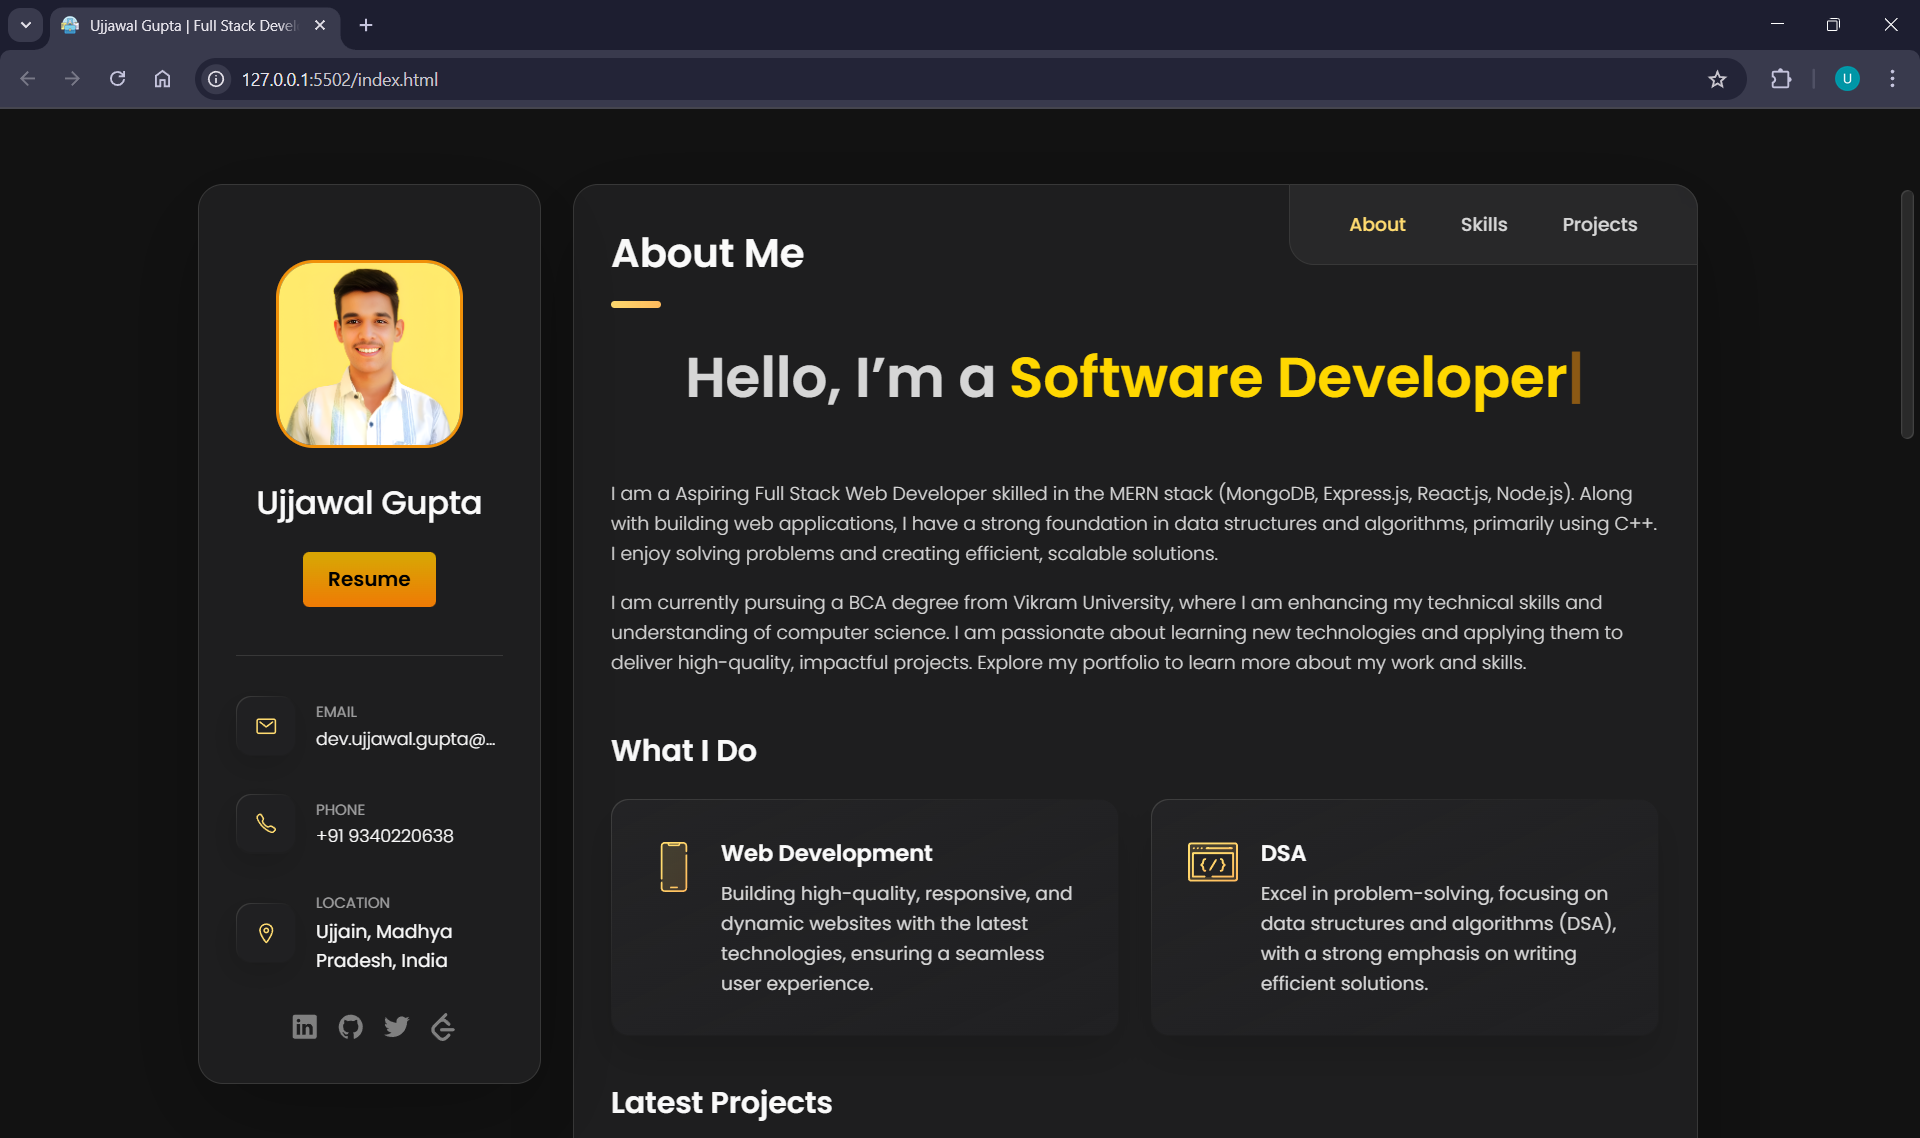1920x1138 pixels.
Task: Click the Software Developer typed text
Action: pyautogui.click(x=1288, y=378)
